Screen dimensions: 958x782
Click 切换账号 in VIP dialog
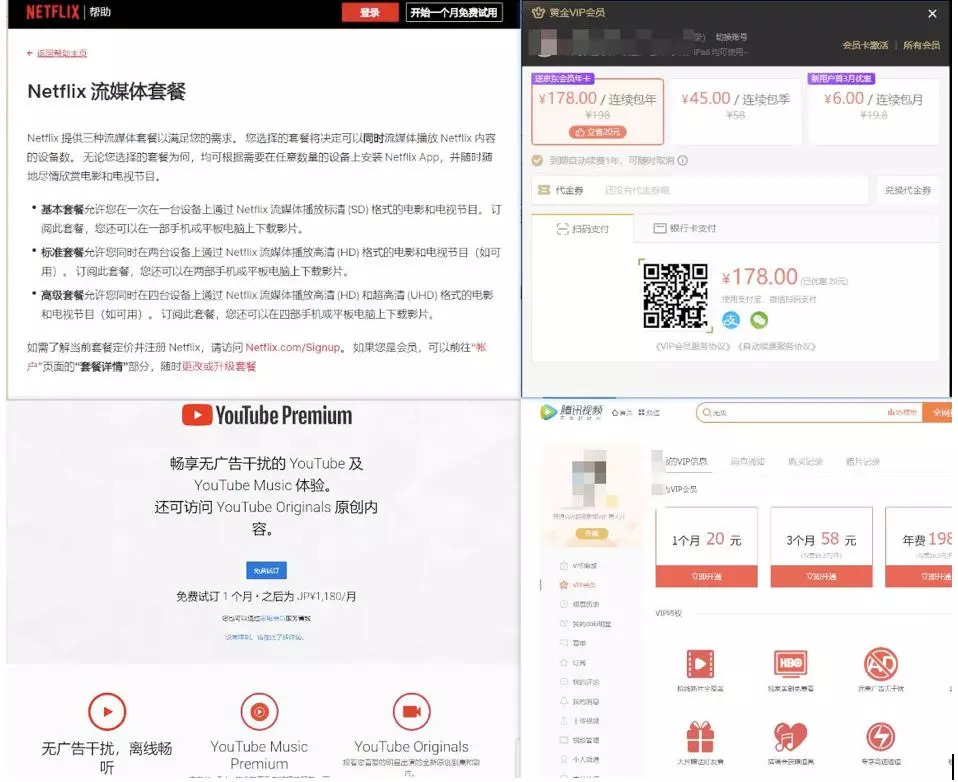click(x=731, y=37)
